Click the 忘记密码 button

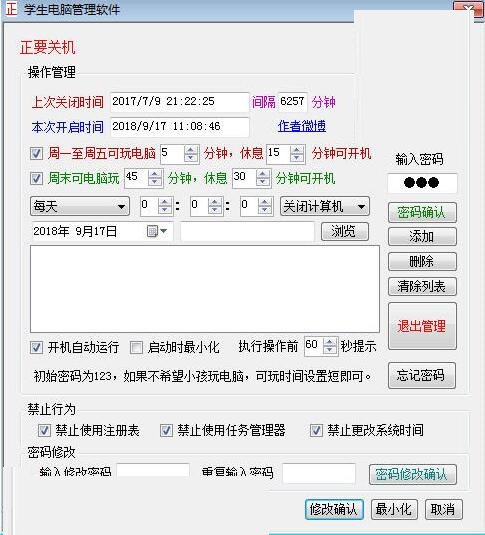(422, 375)
